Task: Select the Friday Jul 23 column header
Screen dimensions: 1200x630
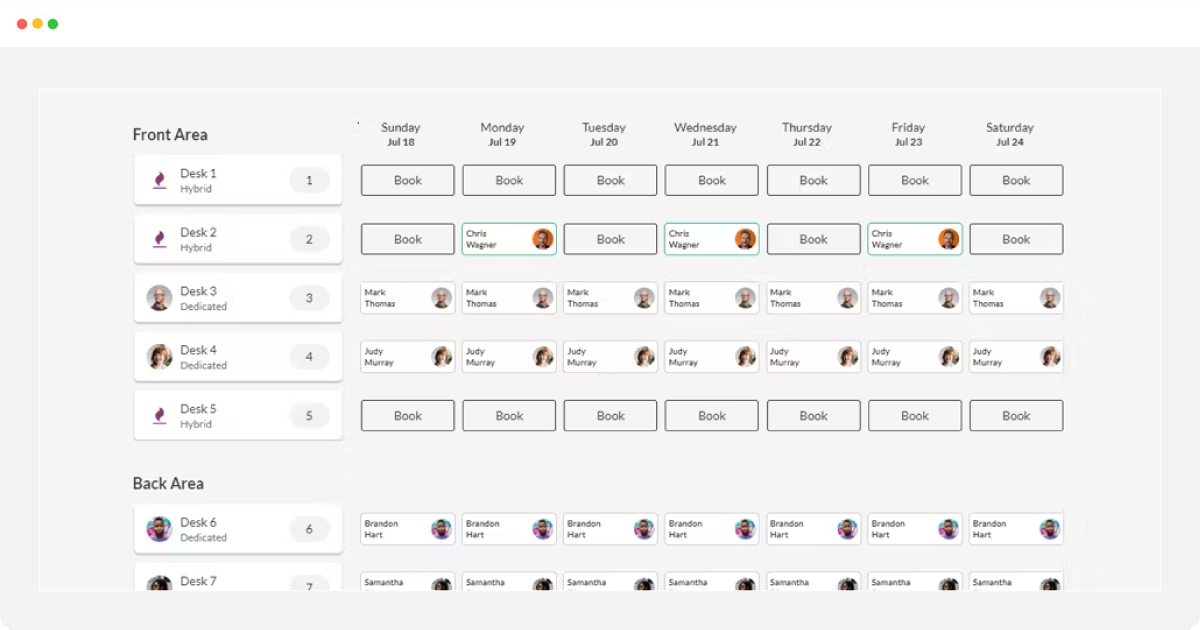Action: 908,134
